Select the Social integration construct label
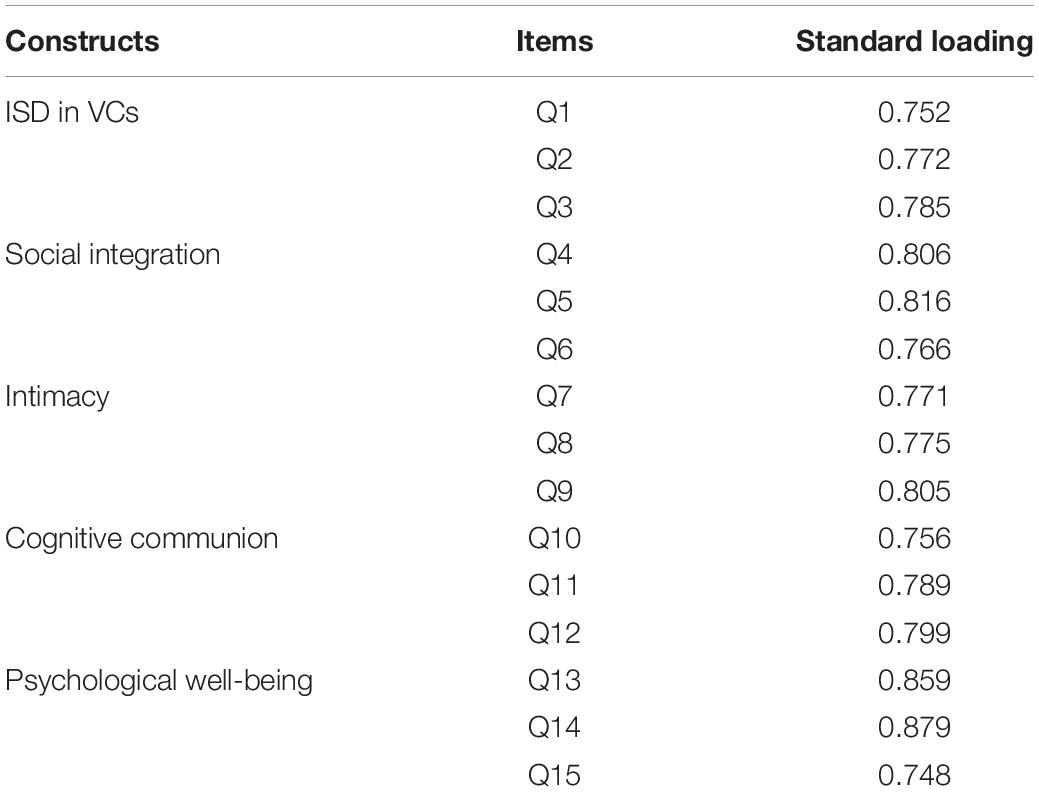The image size is (1039, 792). coord(113,255)
